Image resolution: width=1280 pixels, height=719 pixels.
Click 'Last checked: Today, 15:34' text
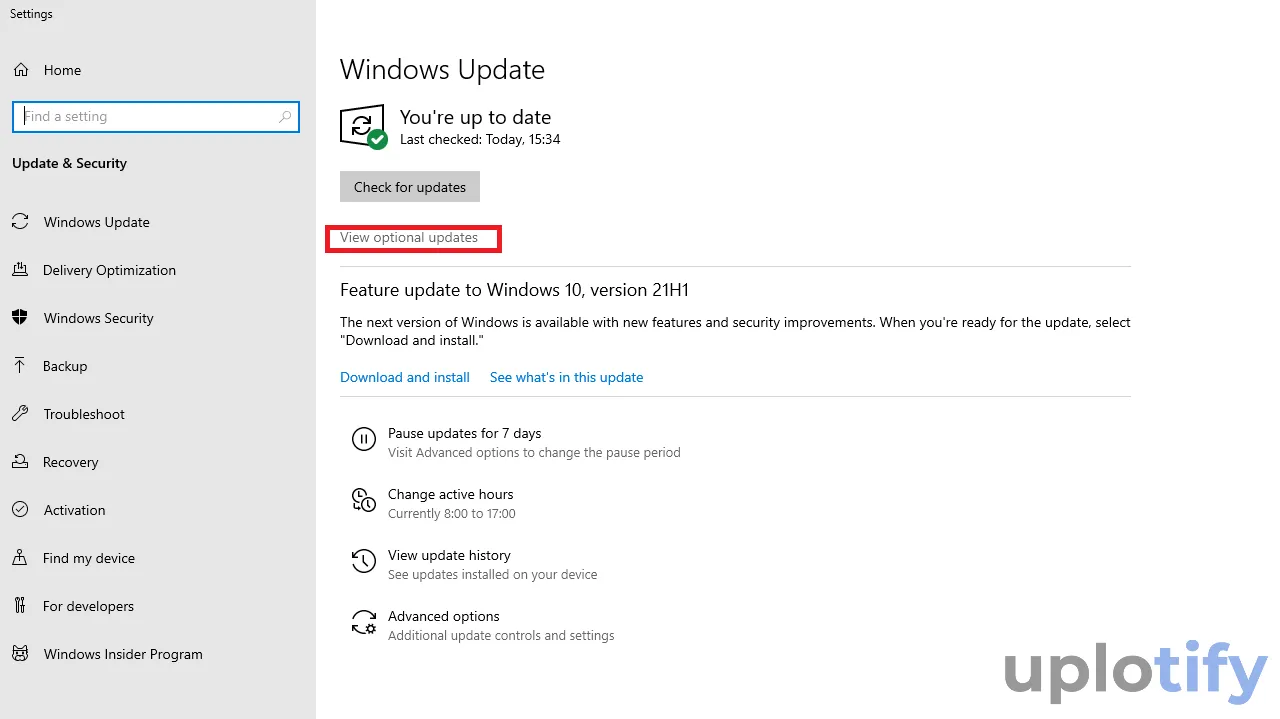click(x=480, y=140)
